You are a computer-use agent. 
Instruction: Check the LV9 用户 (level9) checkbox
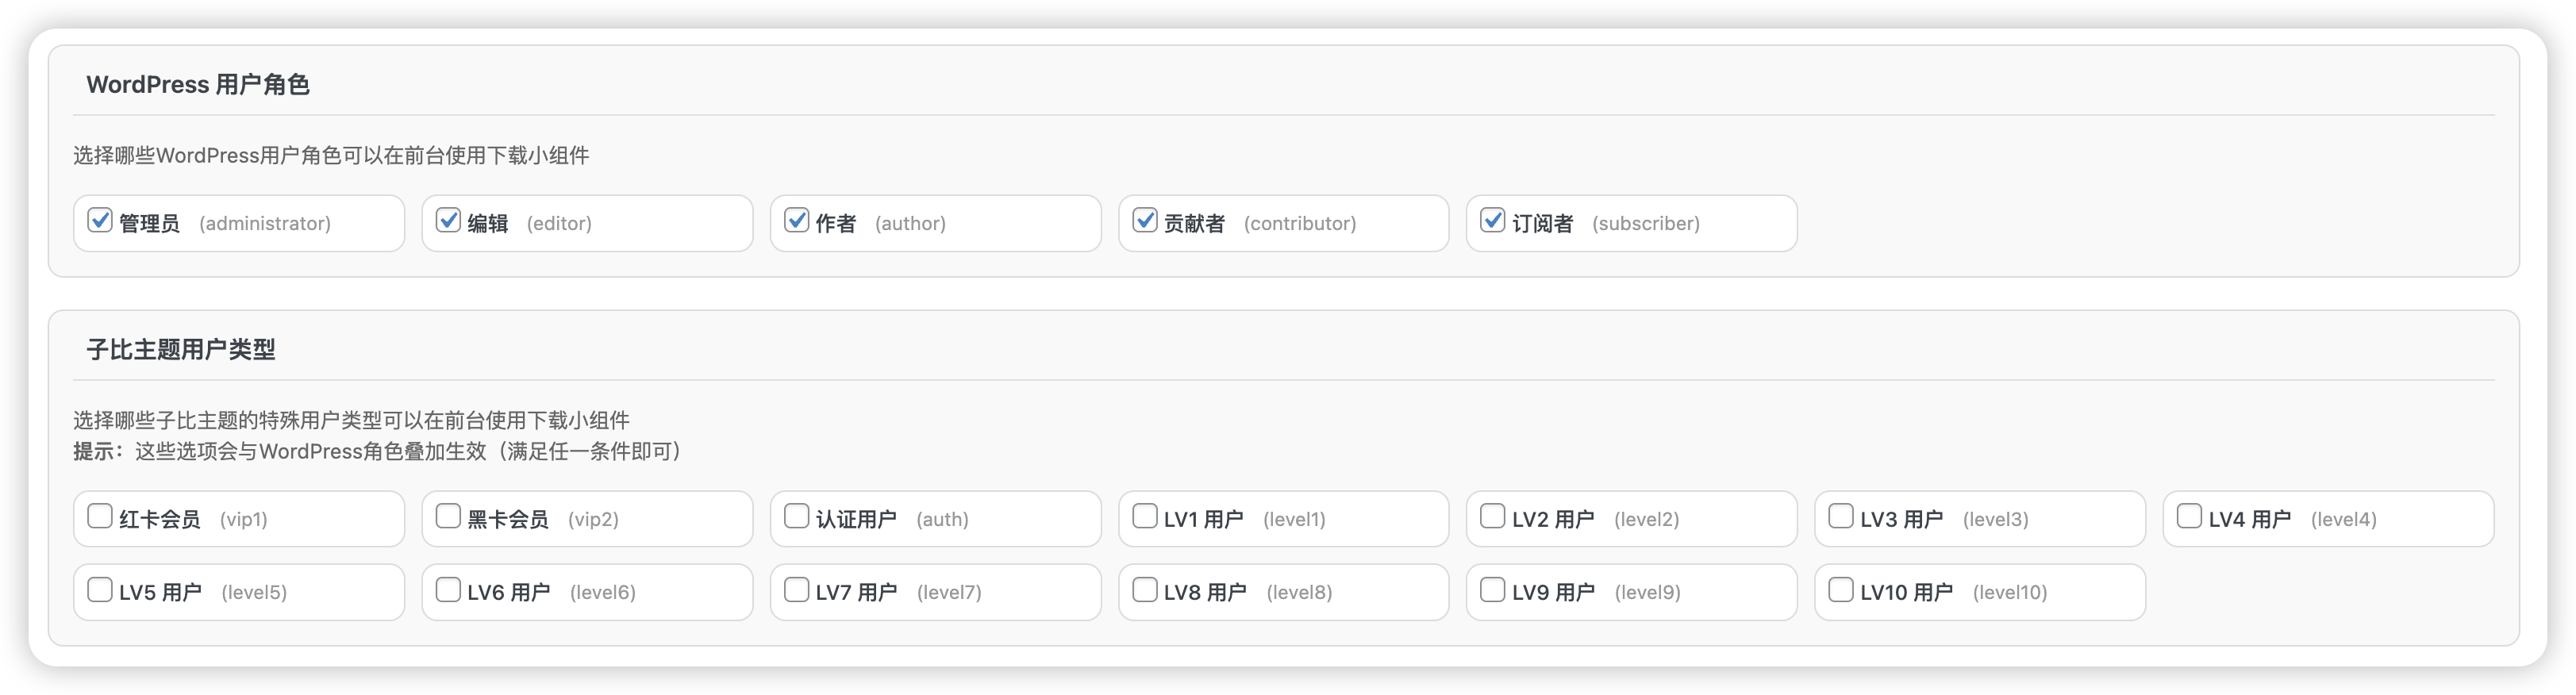(x=1491, y=590)
